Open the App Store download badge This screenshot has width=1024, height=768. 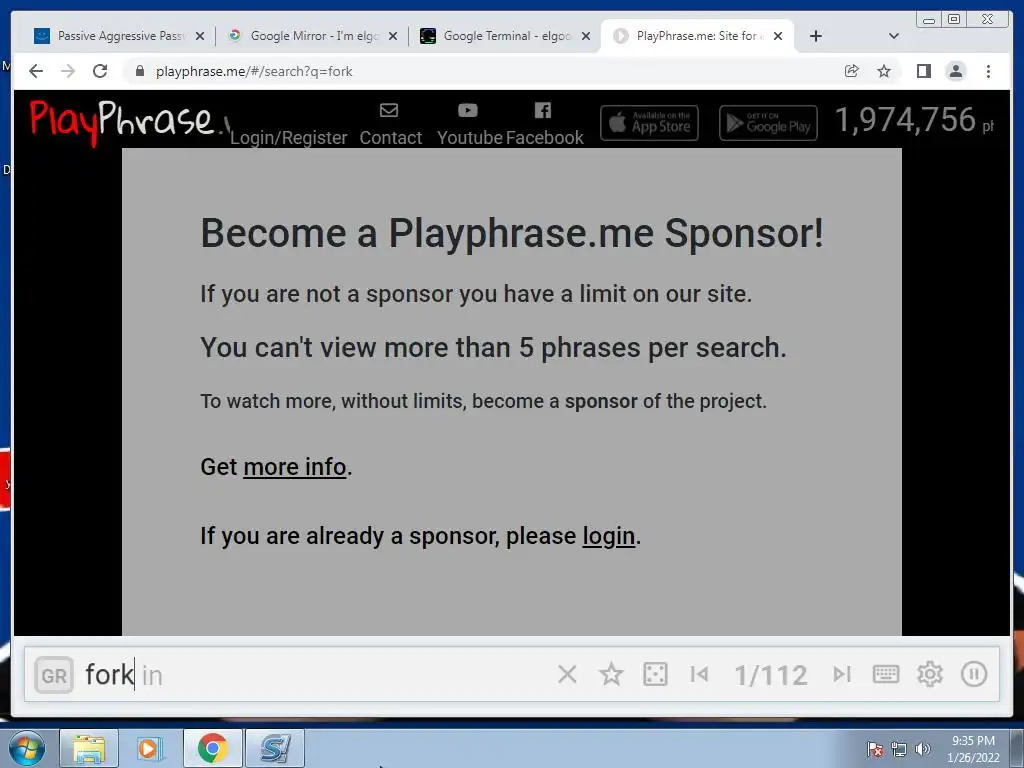coord(649,123)
